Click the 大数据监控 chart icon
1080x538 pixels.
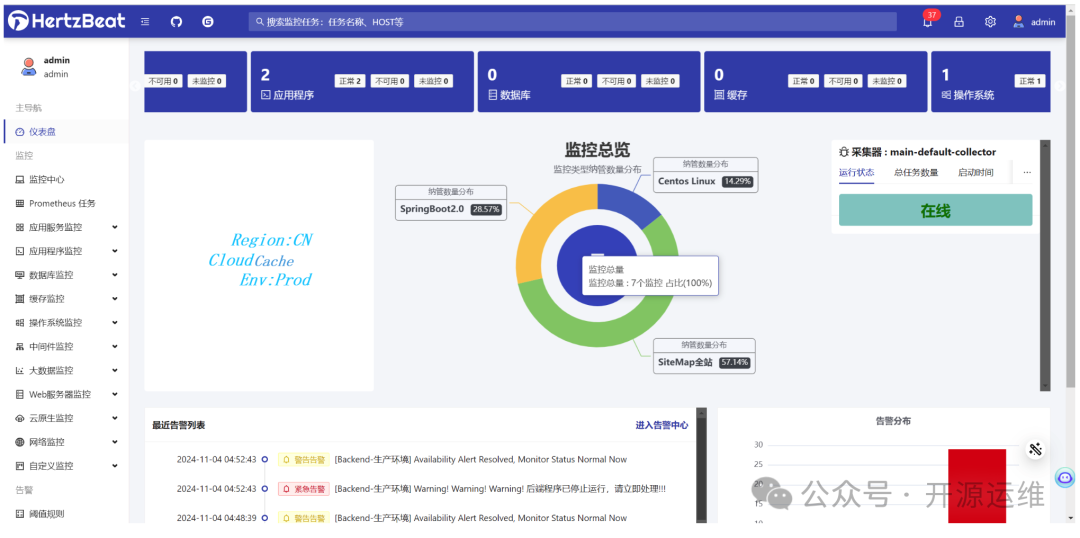click(20, 371)
